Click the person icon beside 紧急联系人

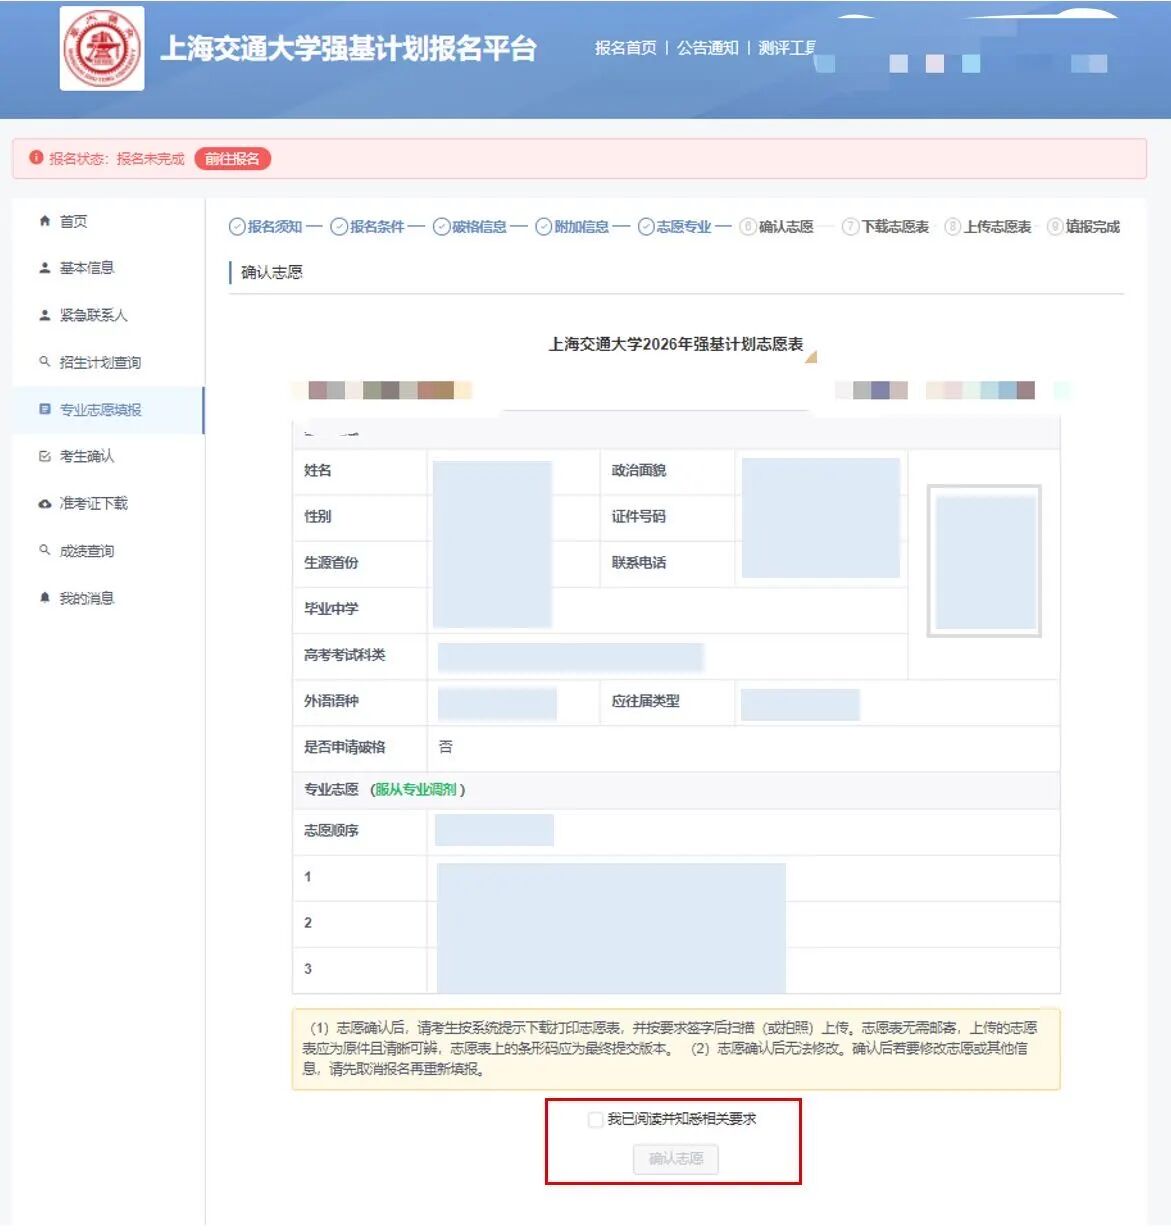44,315
